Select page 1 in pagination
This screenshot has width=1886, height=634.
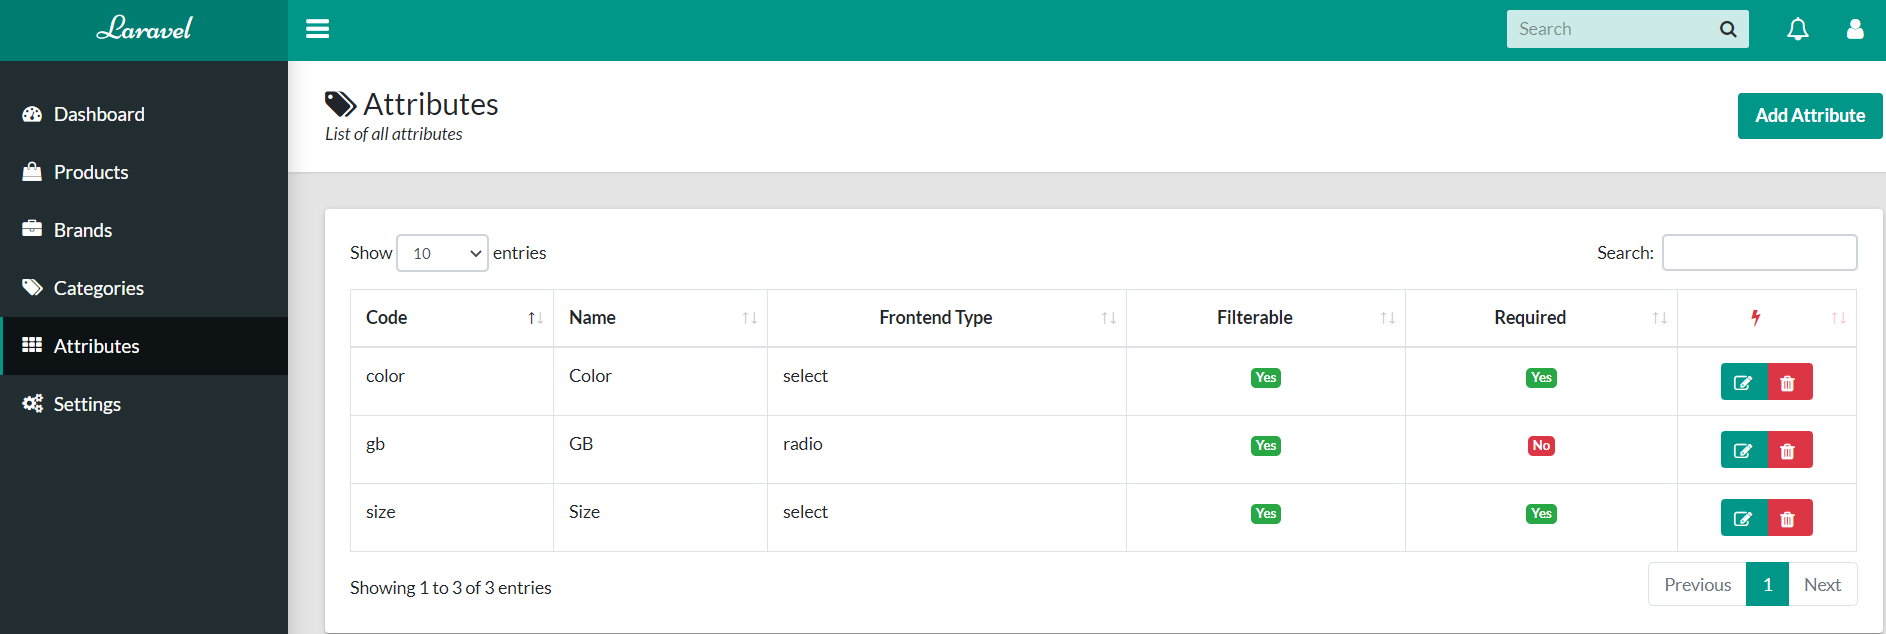[1767, 585]
